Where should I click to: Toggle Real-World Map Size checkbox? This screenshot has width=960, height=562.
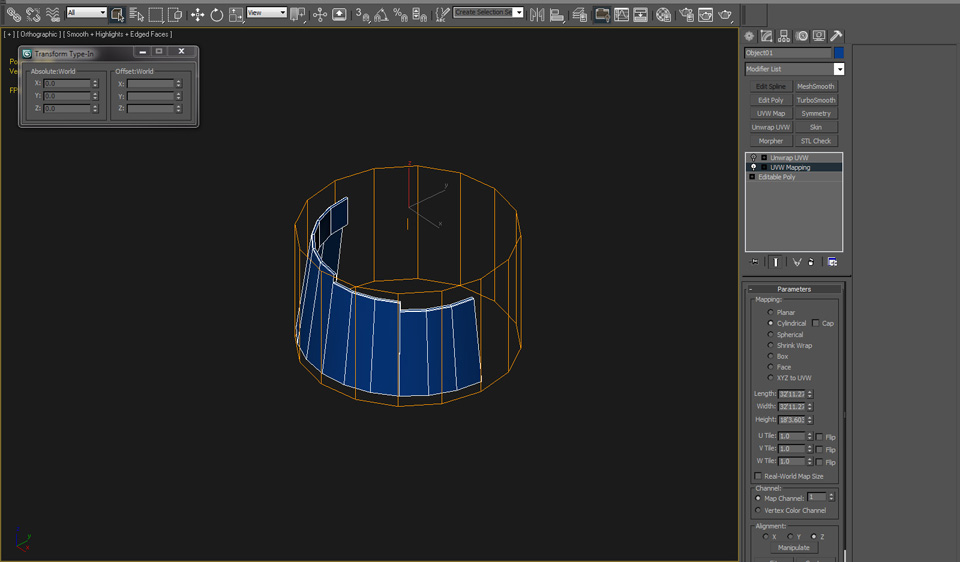point(757,476)
